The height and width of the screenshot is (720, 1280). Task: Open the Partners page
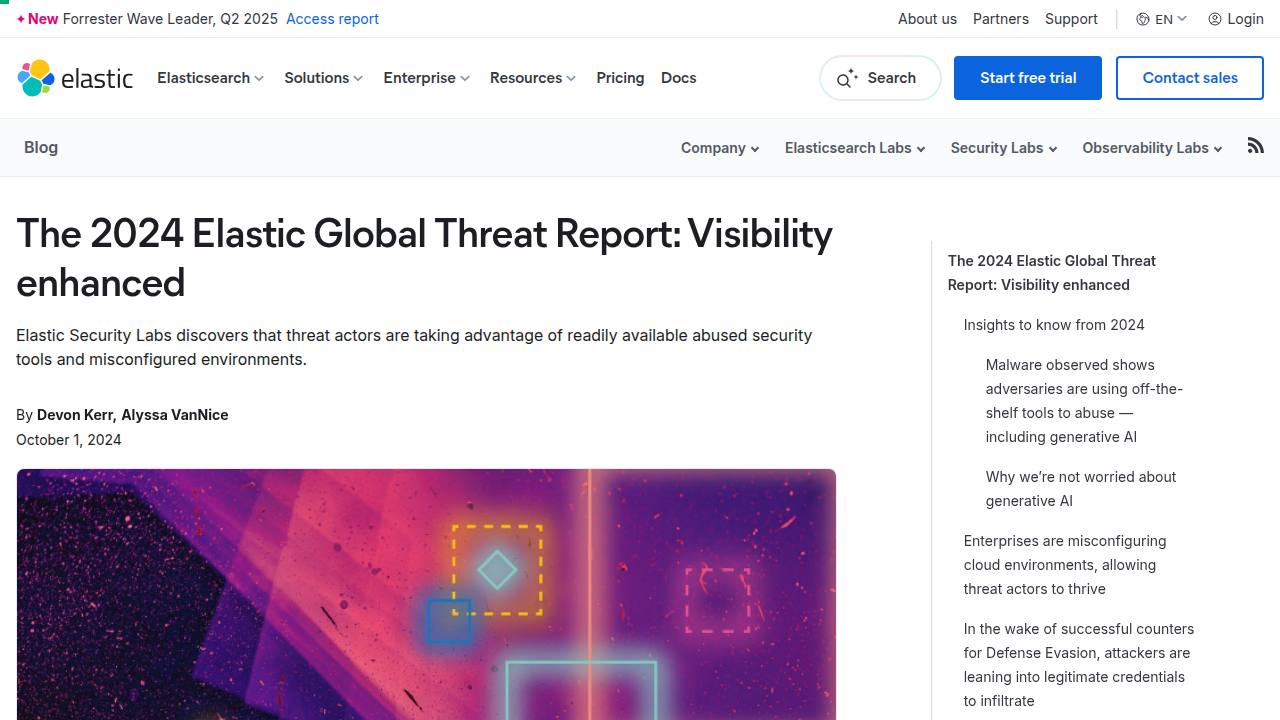click(1001, 19)
